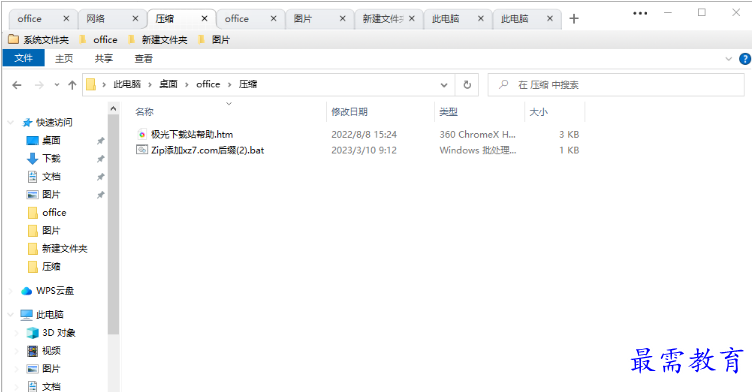Click 此电脑 in the address path
This screenshot has width=752, height=392.
point(127,84)
